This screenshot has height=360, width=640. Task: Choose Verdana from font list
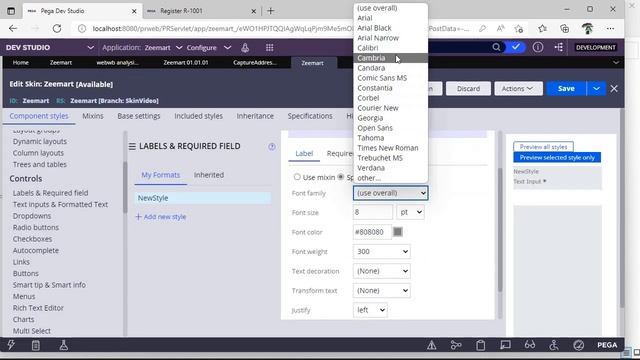(390, 168)
